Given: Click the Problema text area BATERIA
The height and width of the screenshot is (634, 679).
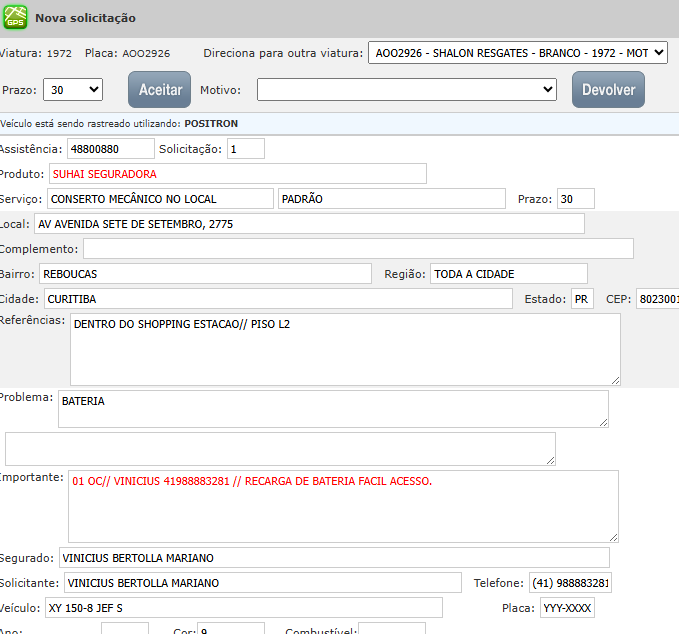Looking at the screenshot, I should (x=333, y=409).
